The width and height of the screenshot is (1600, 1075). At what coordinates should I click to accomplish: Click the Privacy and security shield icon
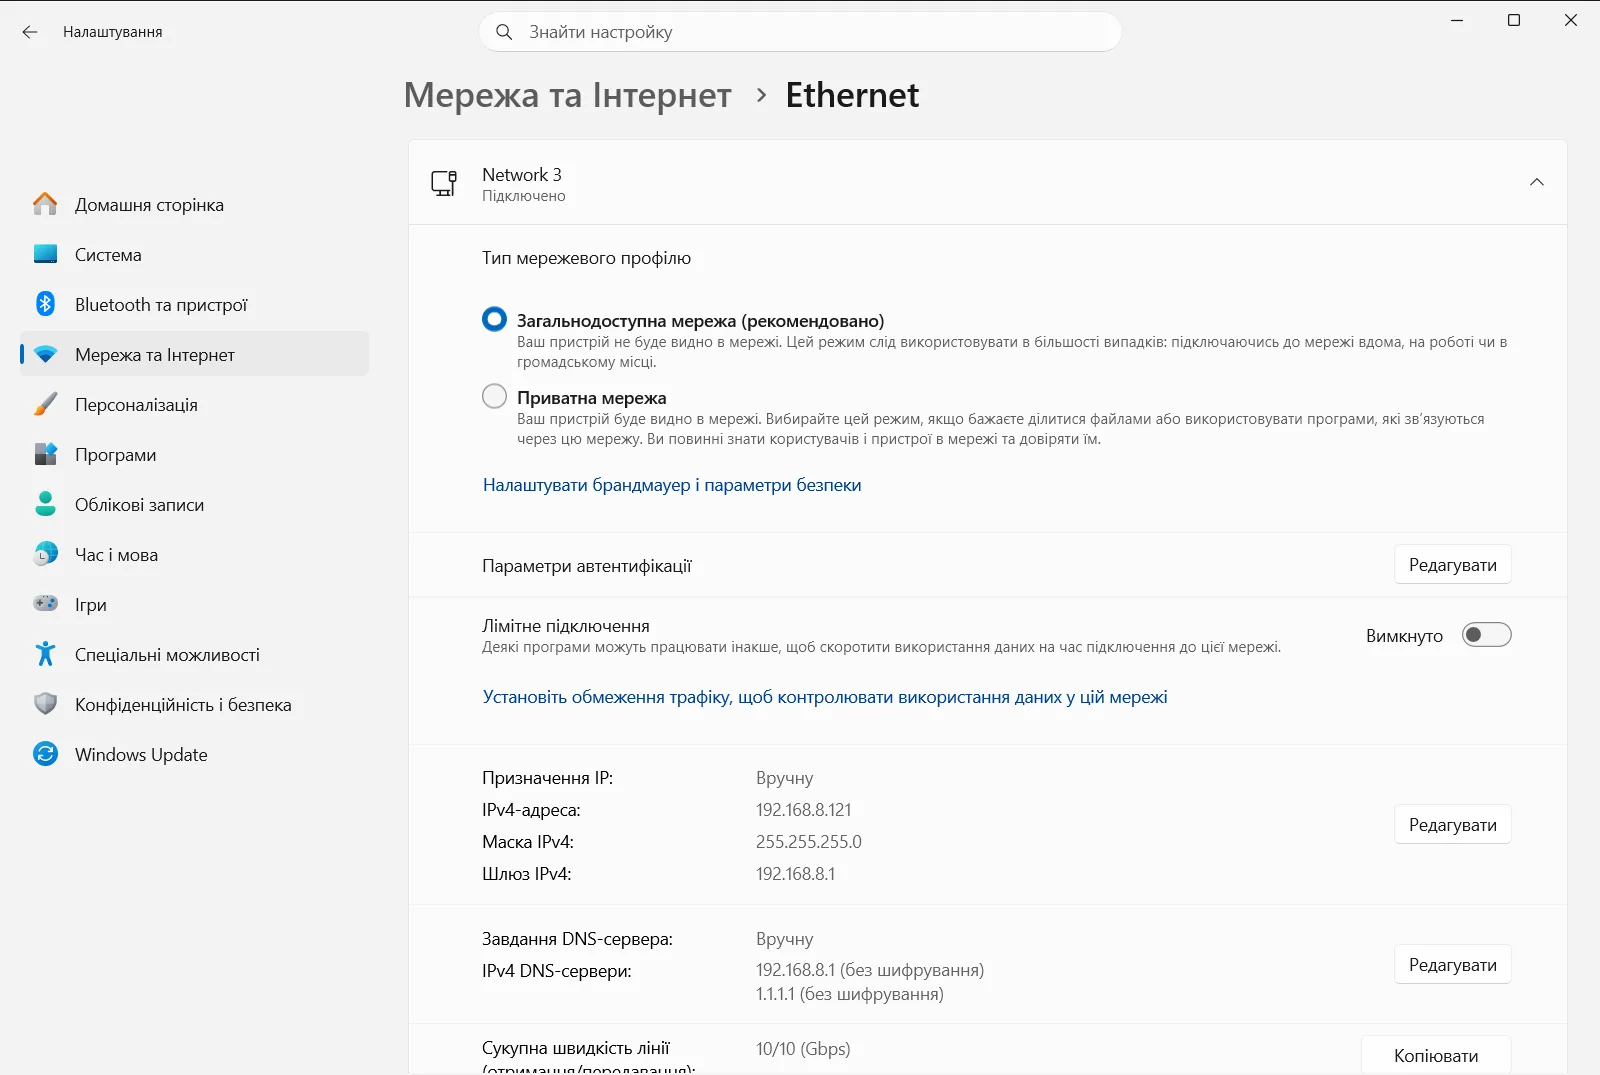45,704
